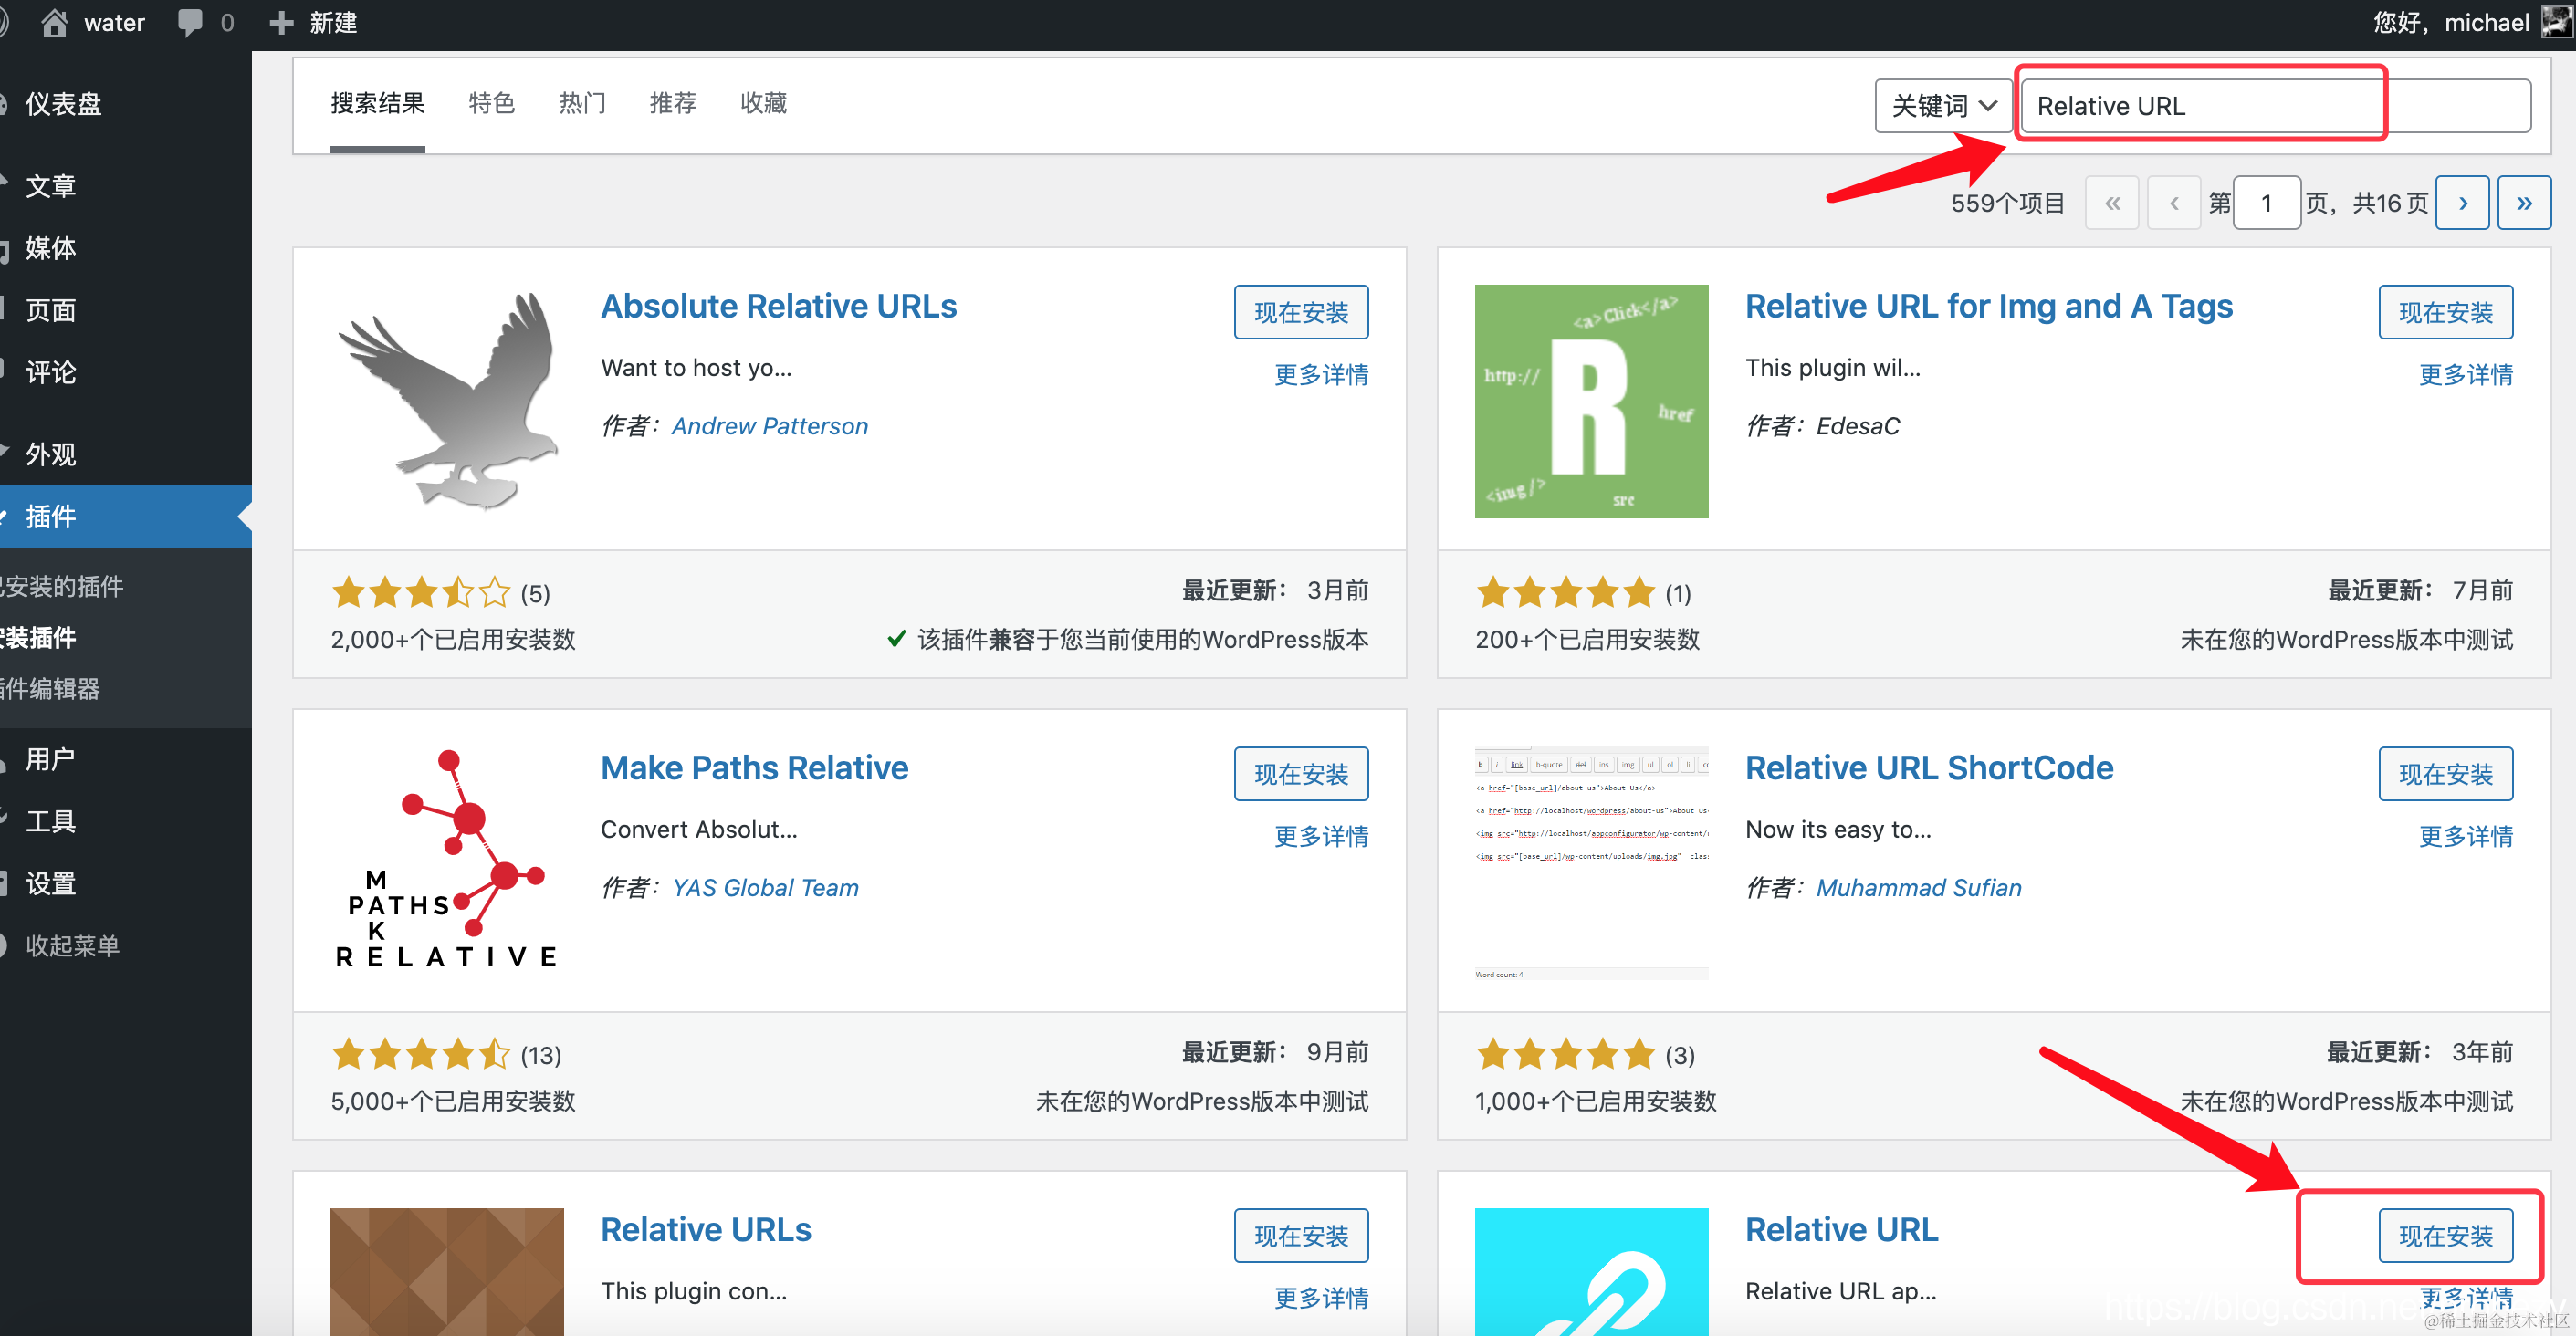Click the plus icon for 新建
This screenshot has width=2576, height=1336.
click(x=282, y=22)
